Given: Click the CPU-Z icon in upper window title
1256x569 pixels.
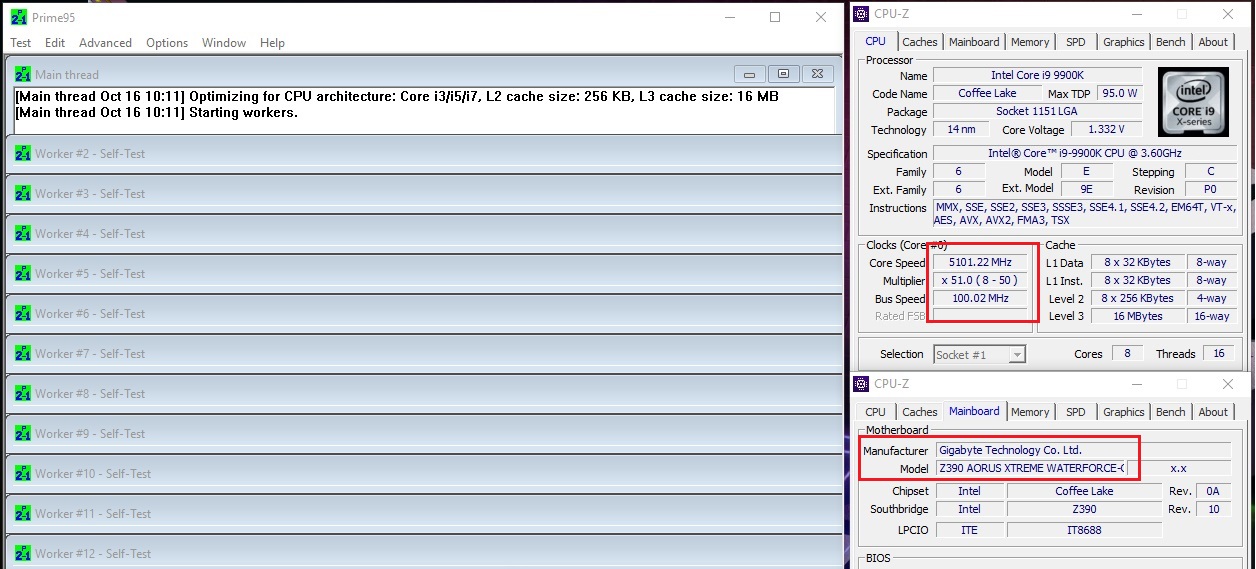Looking at the screenshot, I should (x=861, y=14).
